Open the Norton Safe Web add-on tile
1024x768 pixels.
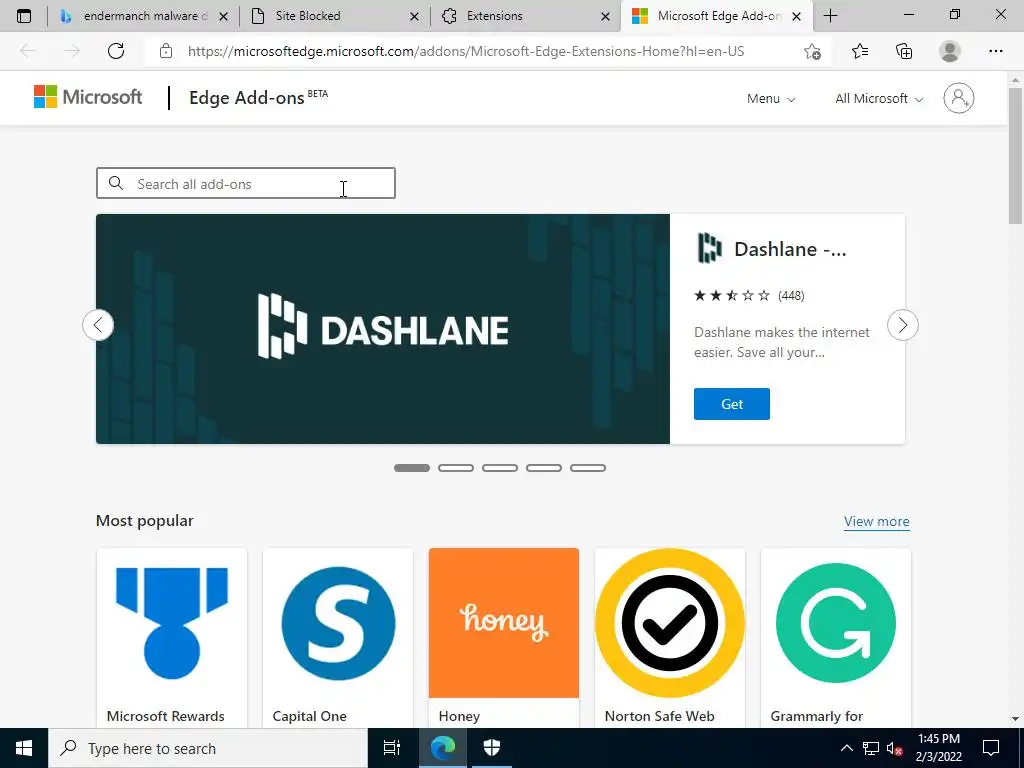pyautogui.click(x=670, y=637)
